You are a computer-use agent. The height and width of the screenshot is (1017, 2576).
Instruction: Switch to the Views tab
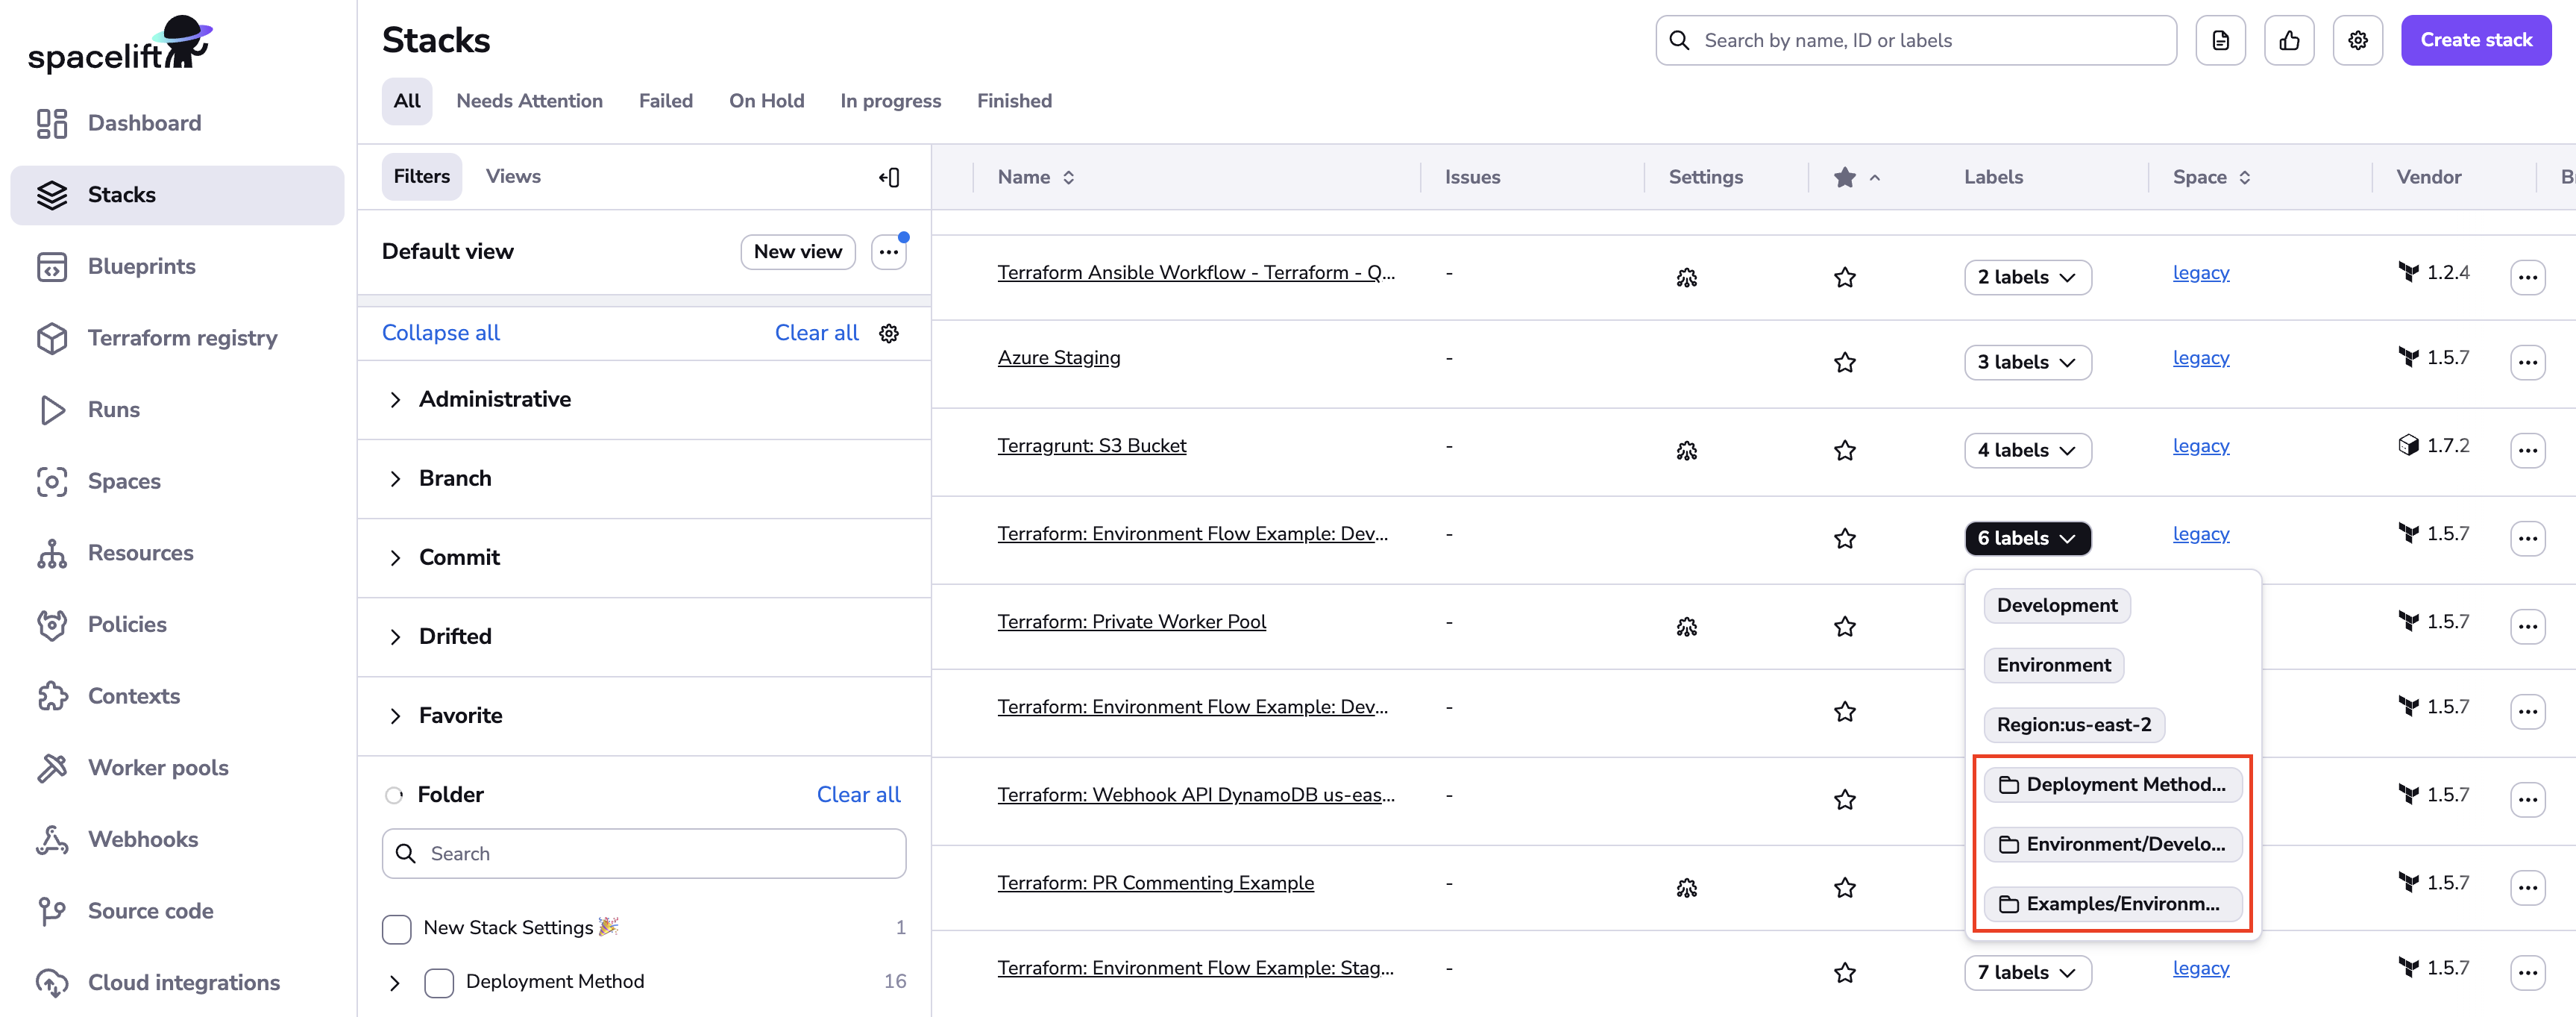[x=513, y=176]
